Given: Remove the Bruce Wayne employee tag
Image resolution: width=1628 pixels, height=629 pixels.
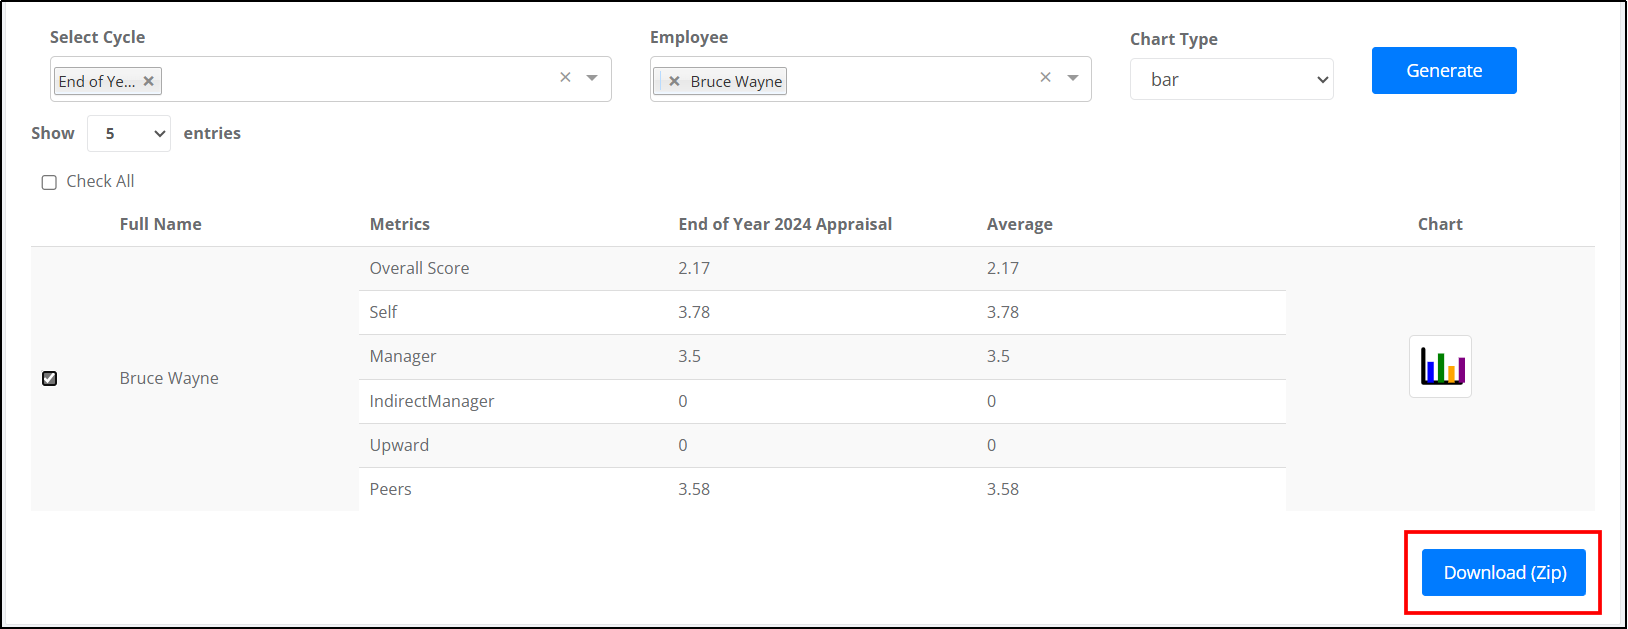Looking at the screenshot, I should click(x=674, y=81).
